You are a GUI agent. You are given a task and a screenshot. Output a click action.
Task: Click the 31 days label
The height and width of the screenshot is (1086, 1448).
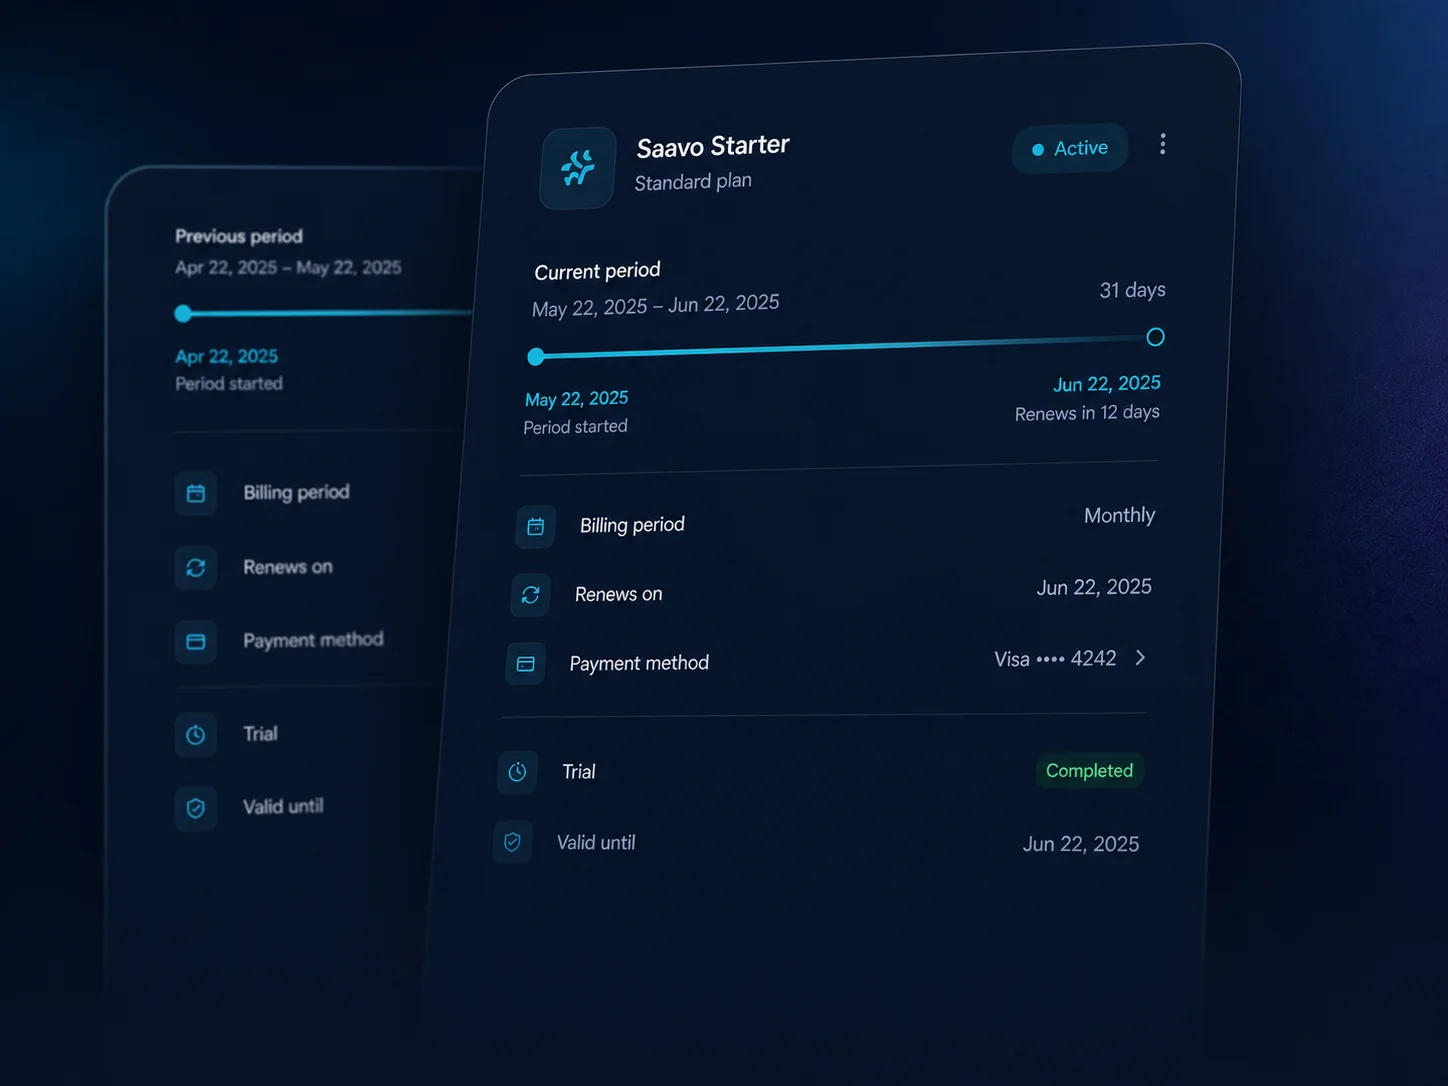click(1133, 290)
